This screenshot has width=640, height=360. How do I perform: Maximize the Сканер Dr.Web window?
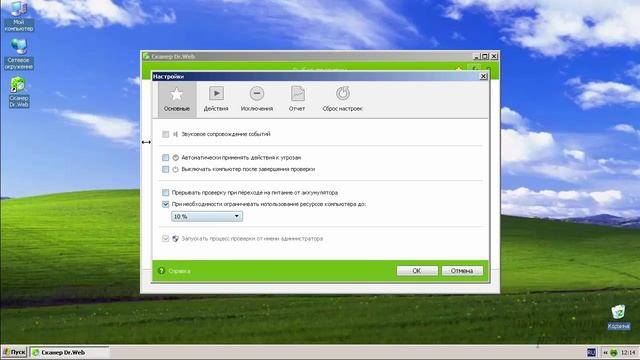485,56
